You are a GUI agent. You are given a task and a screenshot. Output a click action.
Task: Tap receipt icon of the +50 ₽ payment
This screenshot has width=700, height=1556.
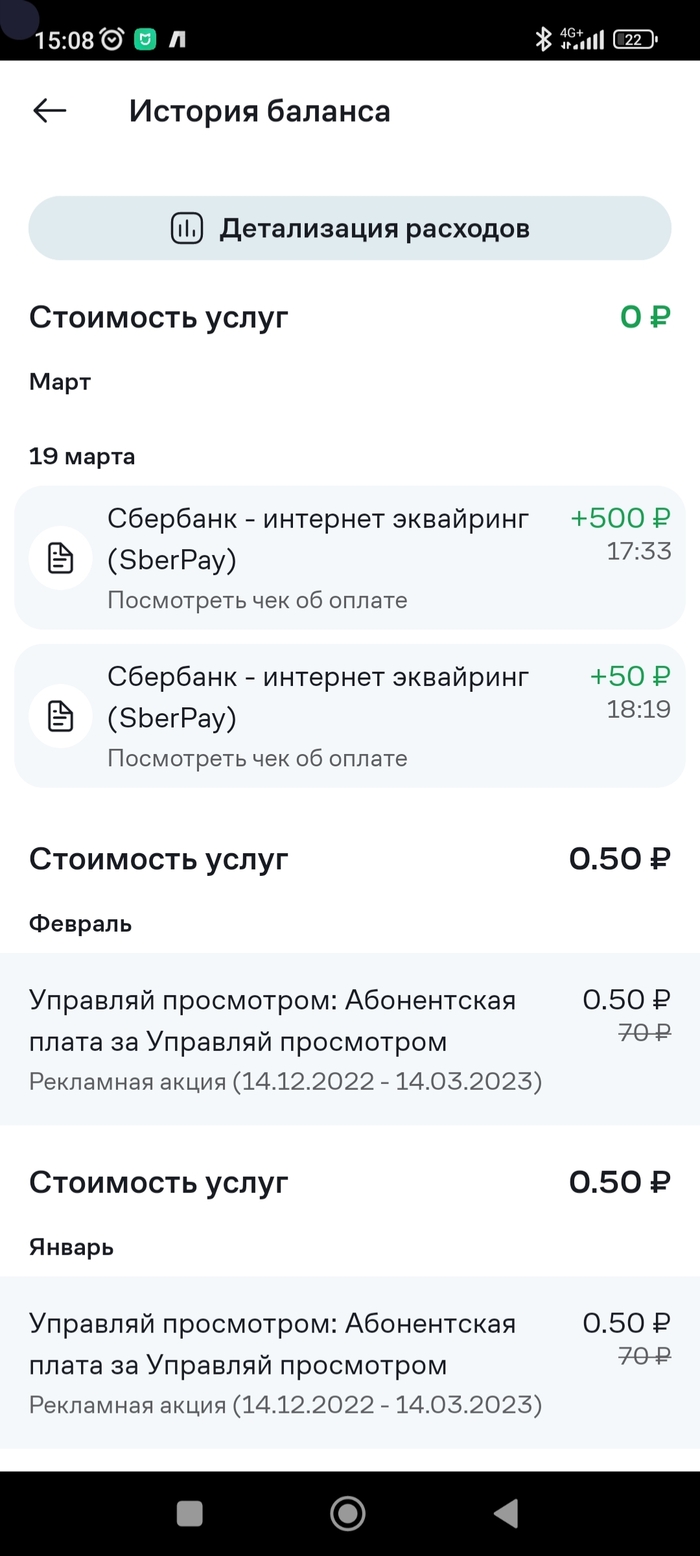61,716
